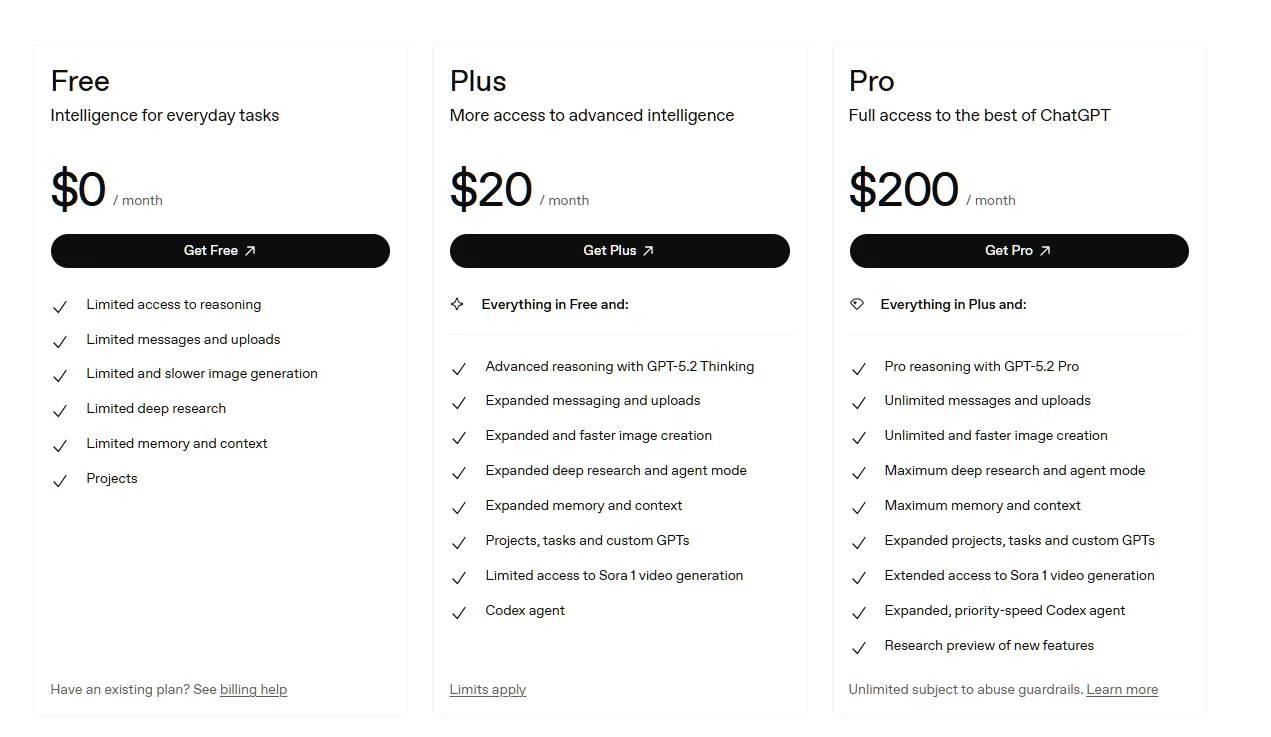1271x737 pixels.
Task: Click the checkmark beside Limited deep research
Action: [60, 410]
